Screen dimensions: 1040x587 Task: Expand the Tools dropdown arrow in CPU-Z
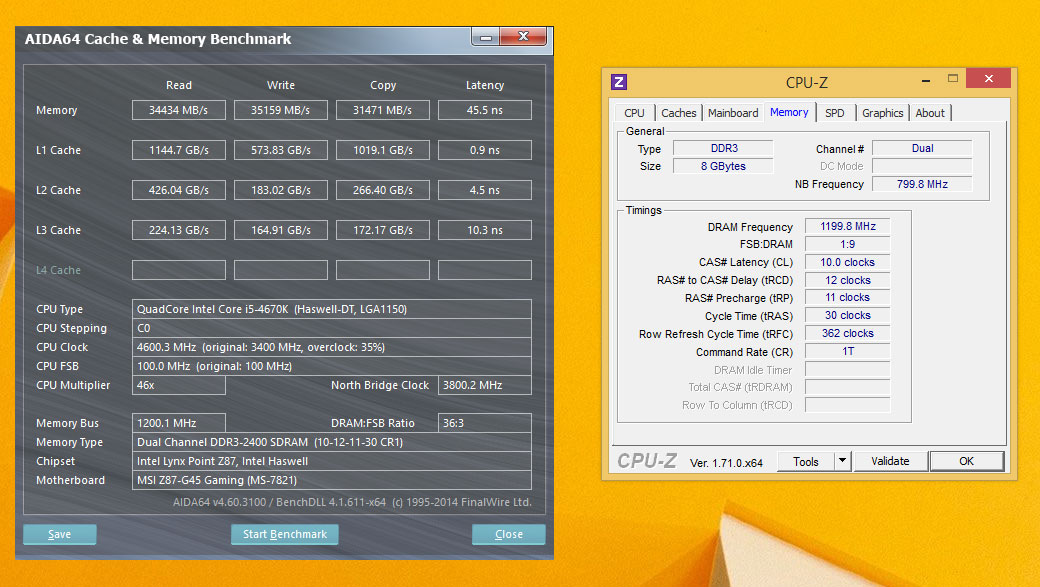point(842,461)
